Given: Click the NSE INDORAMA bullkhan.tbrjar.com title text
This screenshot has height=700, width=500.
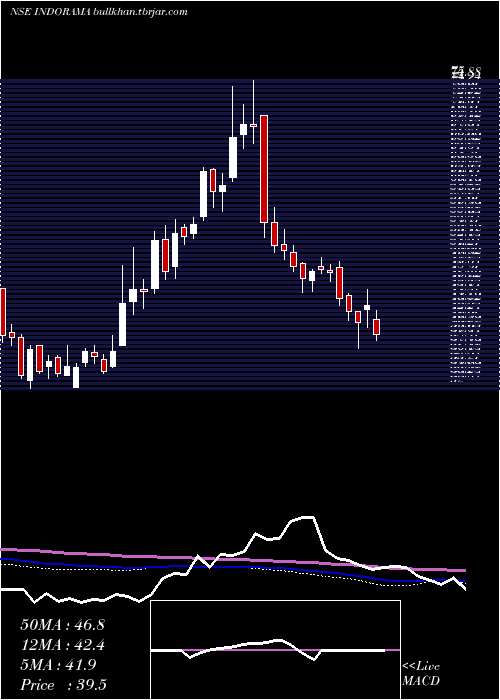Looking at the screenshot, I should tap(98, 12).
